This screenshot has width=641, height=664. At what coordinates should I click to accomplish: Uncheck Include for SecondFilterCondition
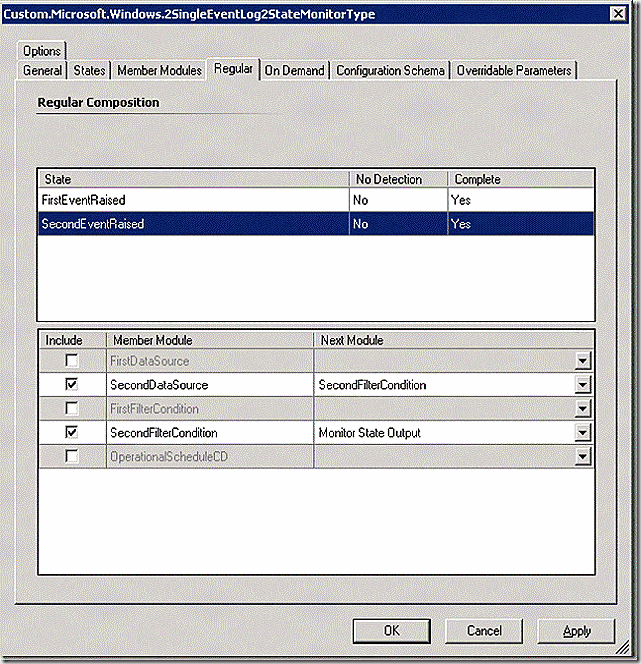pyautogui.click(x=72, y=432)
